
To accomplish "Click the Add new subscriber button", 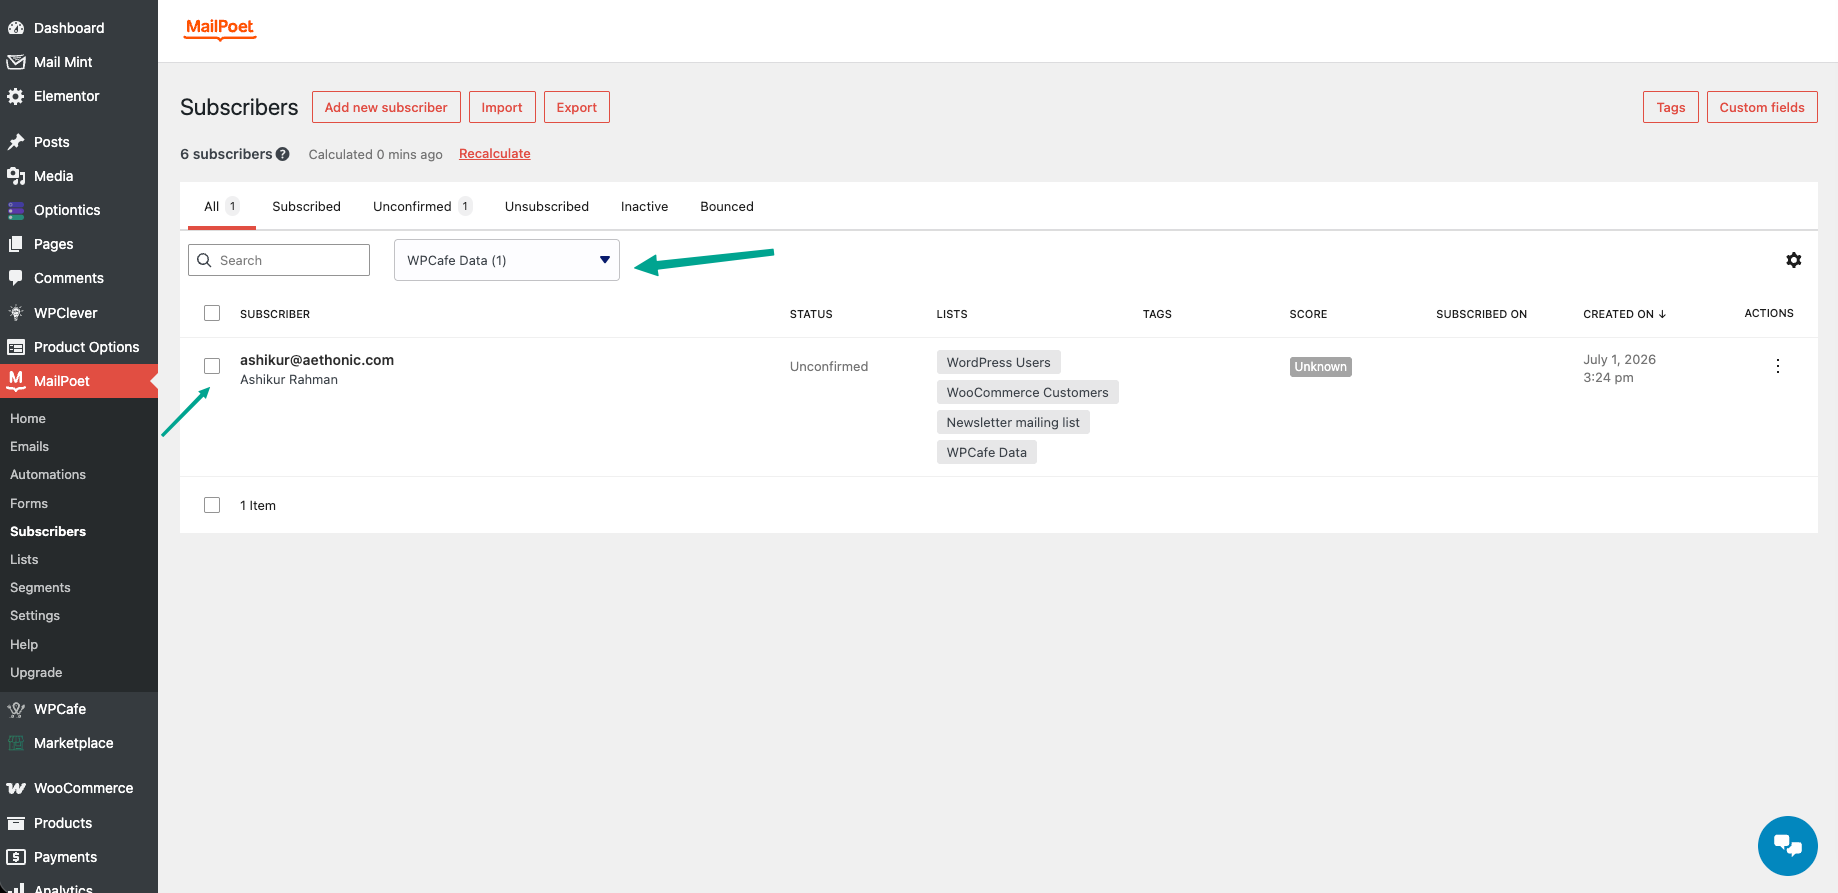I will click(x=386, y=107).
